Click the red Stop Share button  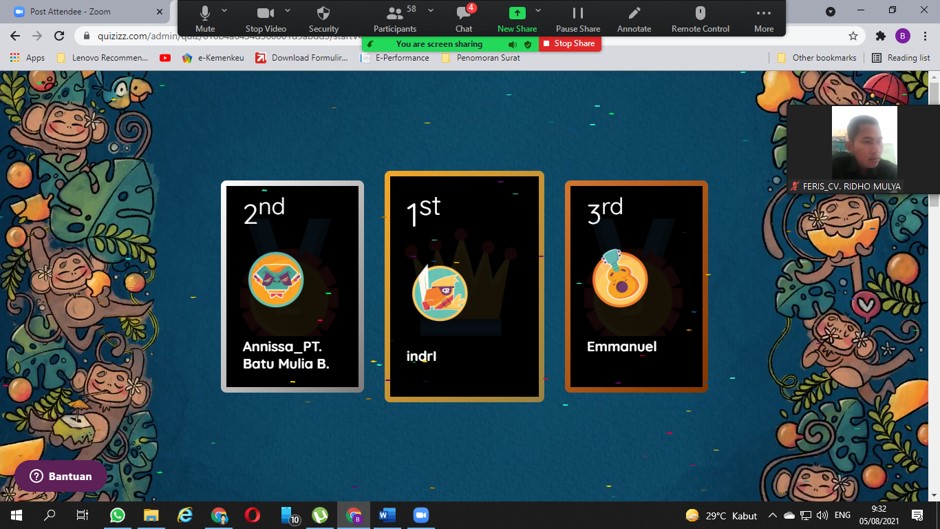[x=570, y=44]
